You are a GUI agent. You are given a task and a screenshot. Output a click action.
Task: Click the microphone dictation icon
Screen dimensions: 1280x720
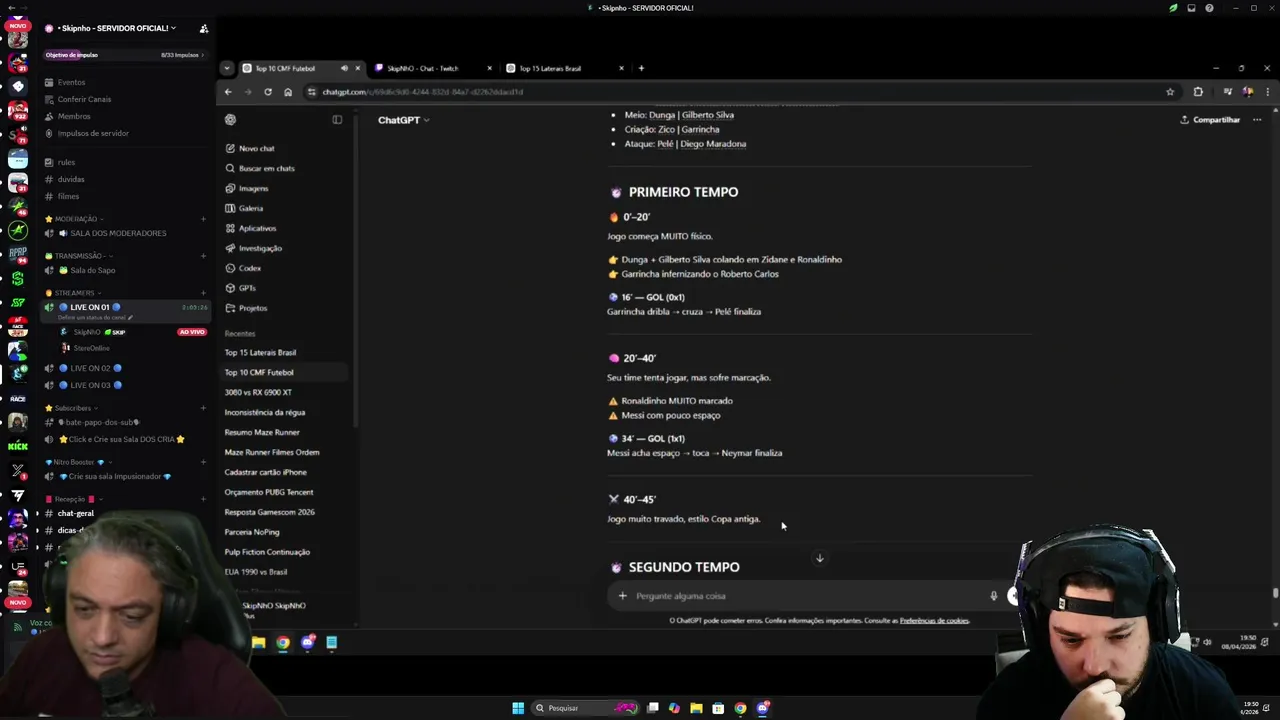(993, 596)
